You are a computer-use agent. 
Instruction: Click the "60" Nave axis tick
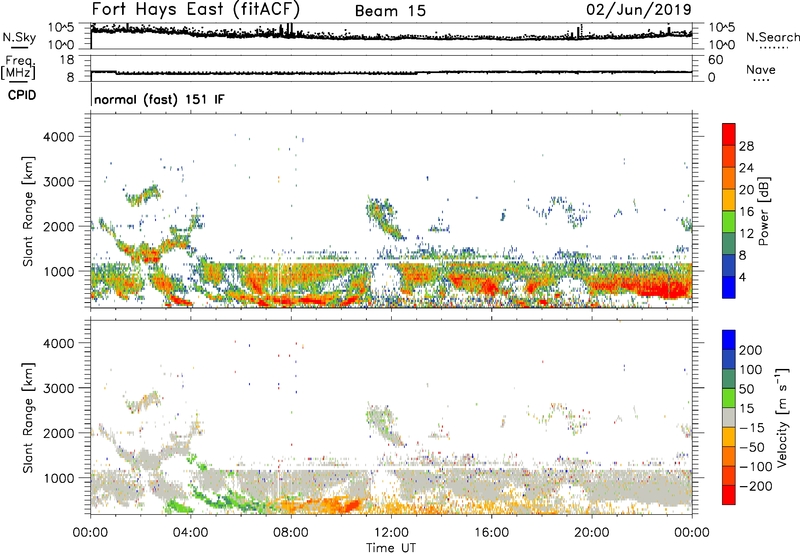coord(715,60)
